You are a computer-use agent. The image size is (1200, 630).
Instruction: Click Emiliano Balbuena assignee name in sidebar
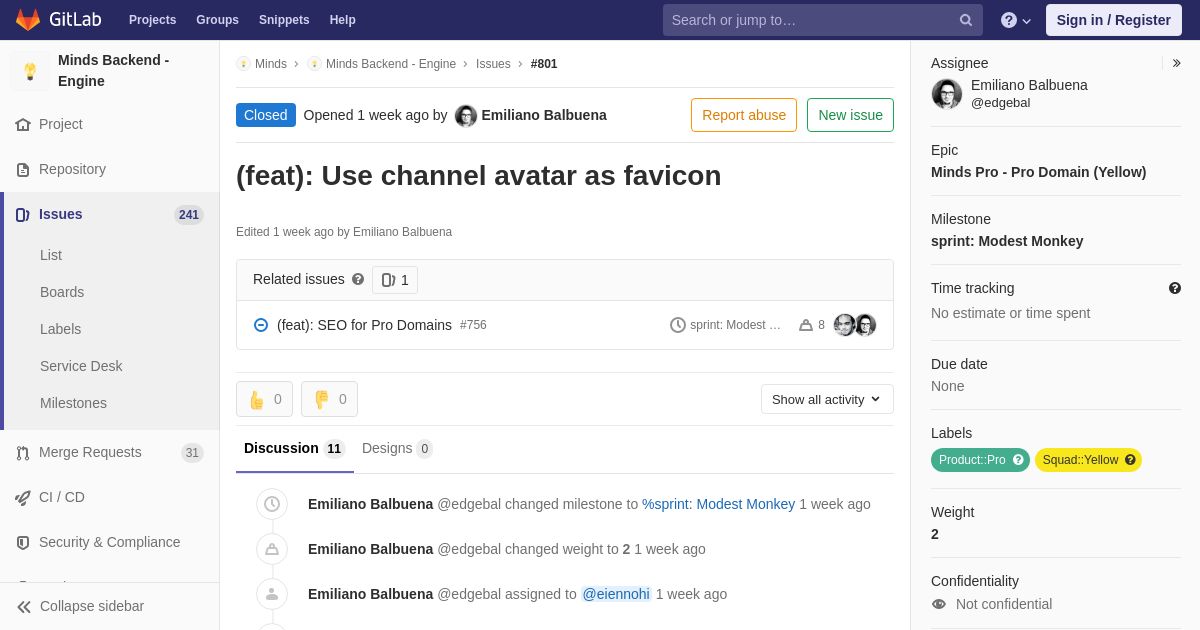click(1029, 85)
